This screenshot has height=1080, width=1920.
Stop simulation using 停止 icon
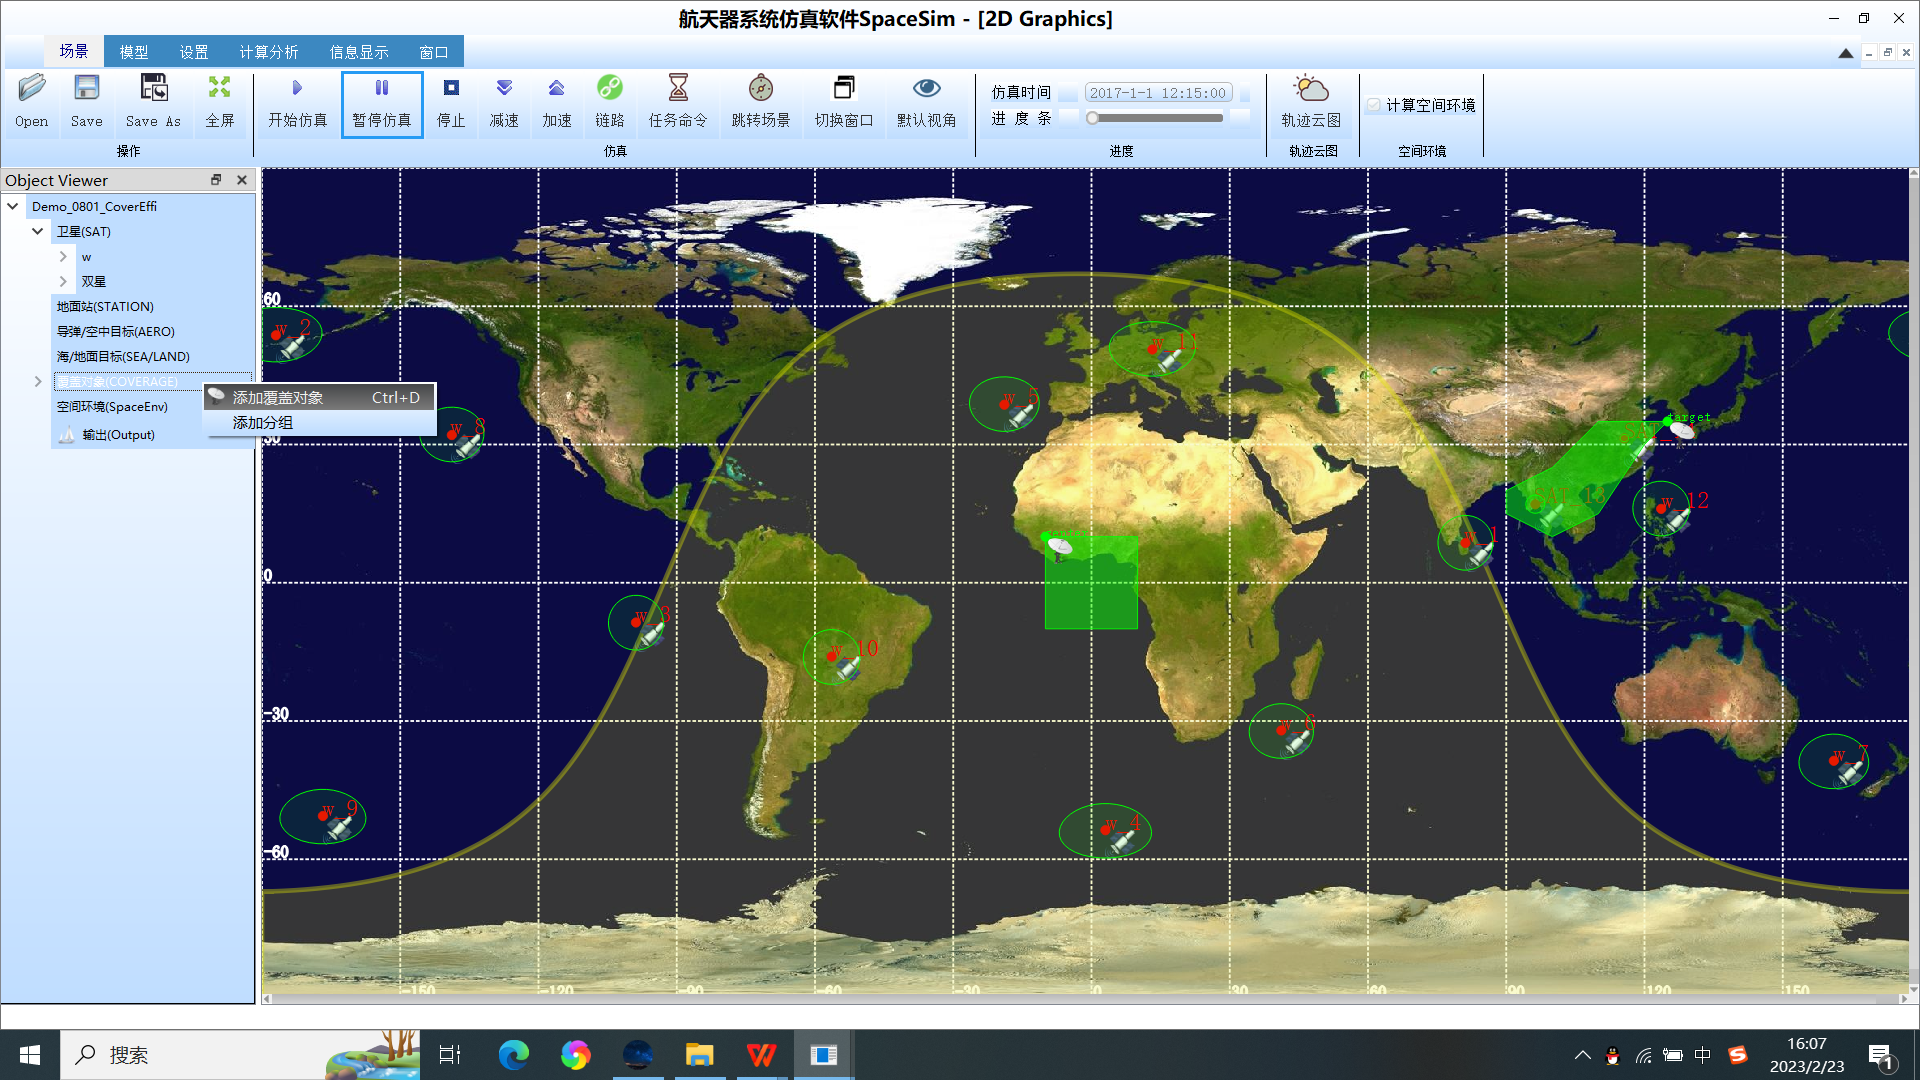click(451, 102)
